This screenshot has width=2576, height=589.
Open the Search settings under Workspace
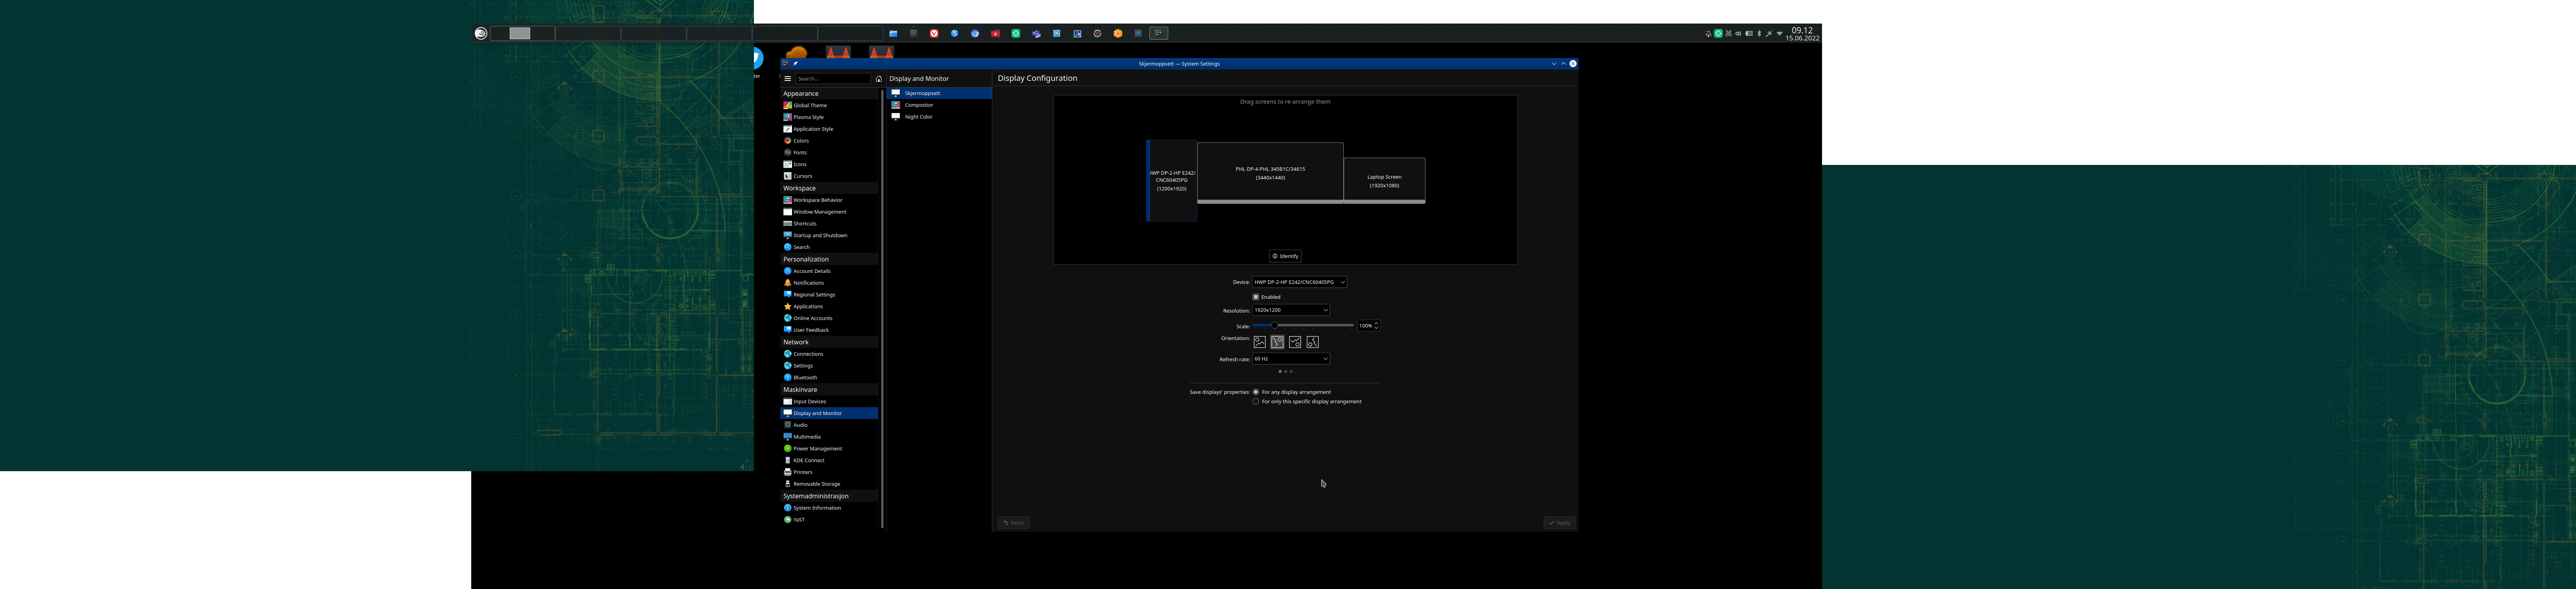coord(829,247)
